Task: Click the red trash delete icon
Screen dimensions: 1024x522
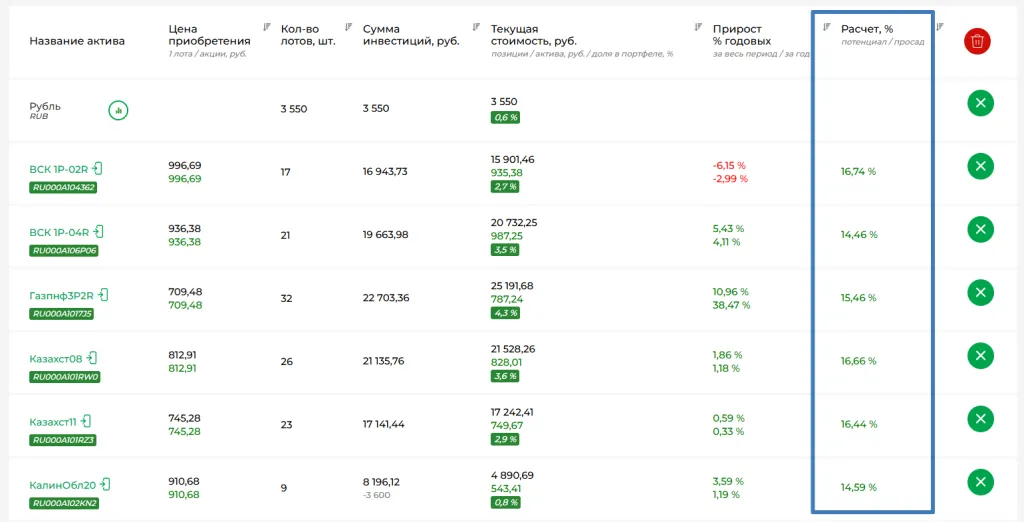Action: click(977, 41)
